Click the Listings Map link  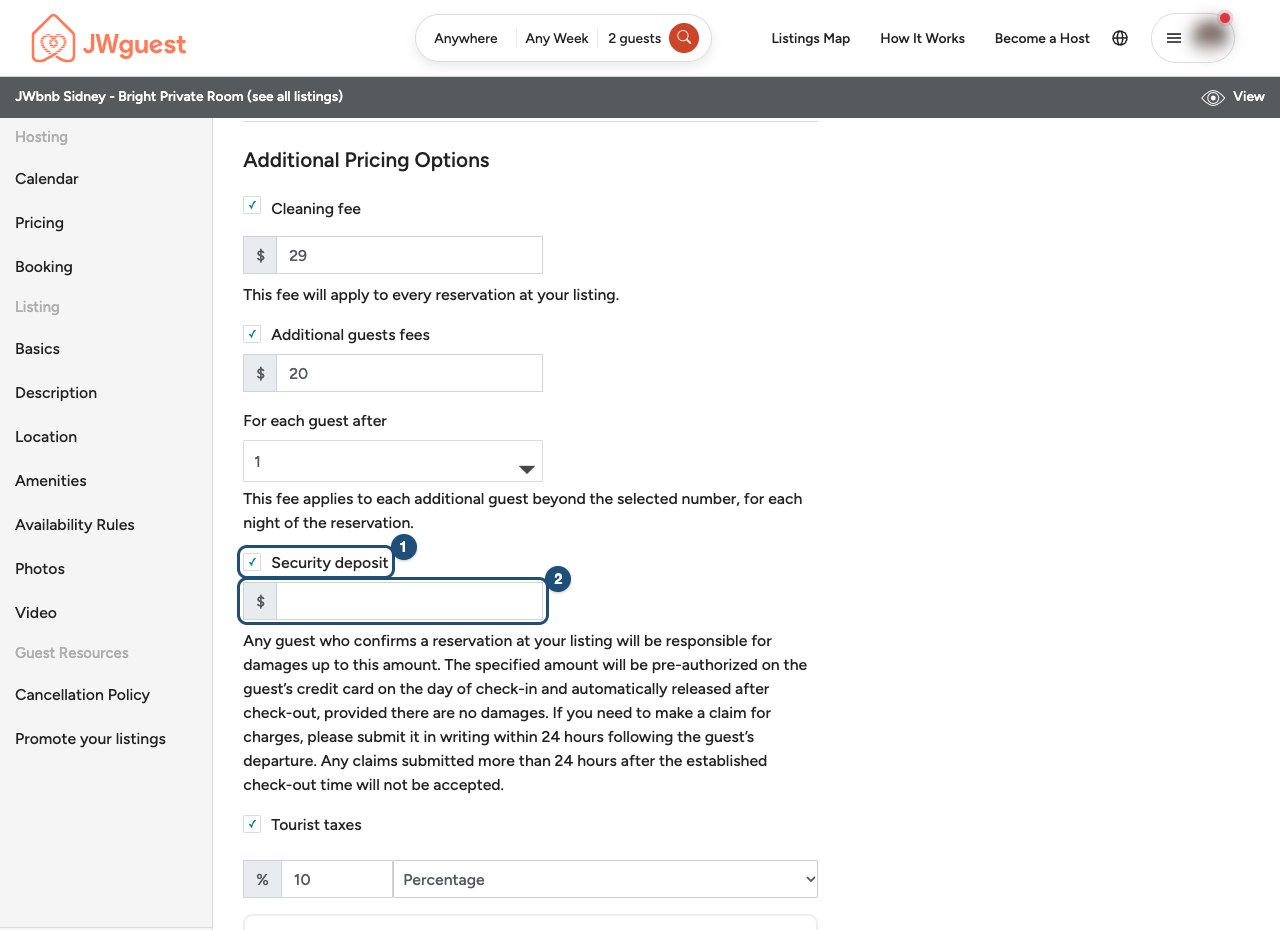pos(811,38)
